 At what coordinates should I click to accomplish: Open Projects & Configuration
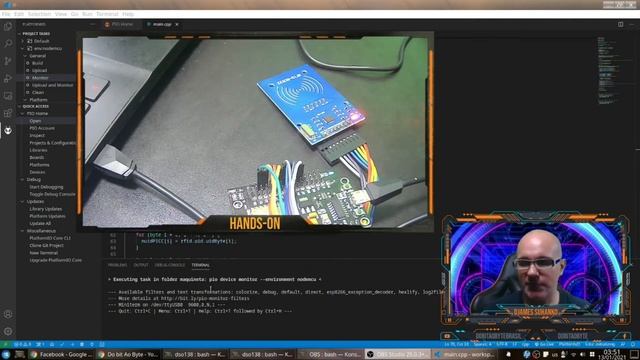click(x=53, y=143)
